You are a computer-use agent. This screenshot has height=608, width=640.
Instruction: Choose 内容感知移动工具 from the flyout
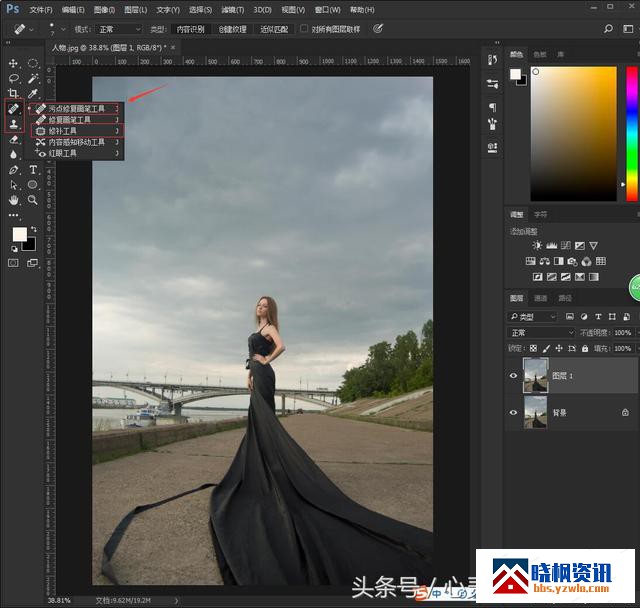click(x=77, y=142)
